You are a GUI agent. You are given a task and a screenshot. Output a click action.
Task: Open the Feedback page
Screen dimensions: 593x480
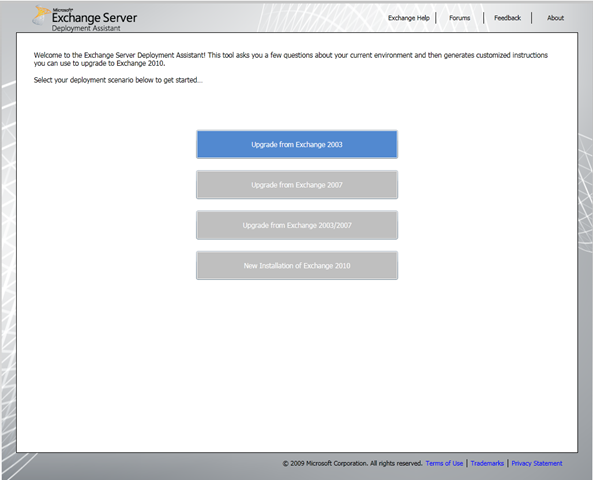coord(507,18)
